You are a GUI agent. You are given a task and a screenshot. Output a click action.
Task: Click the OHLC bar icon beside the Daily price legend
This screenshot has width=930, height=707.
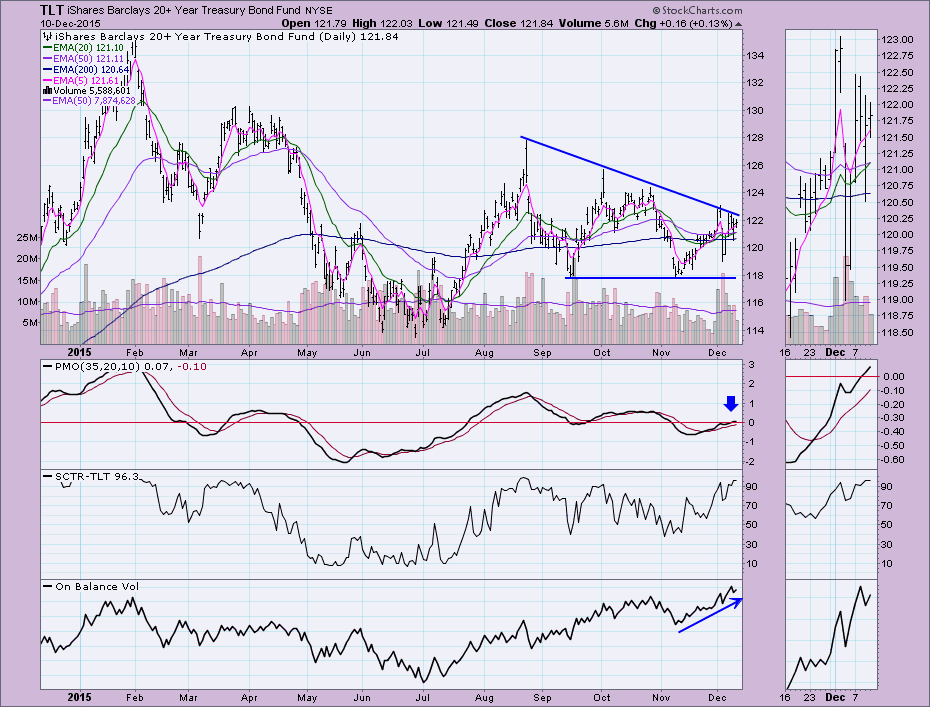coord(45,37)
